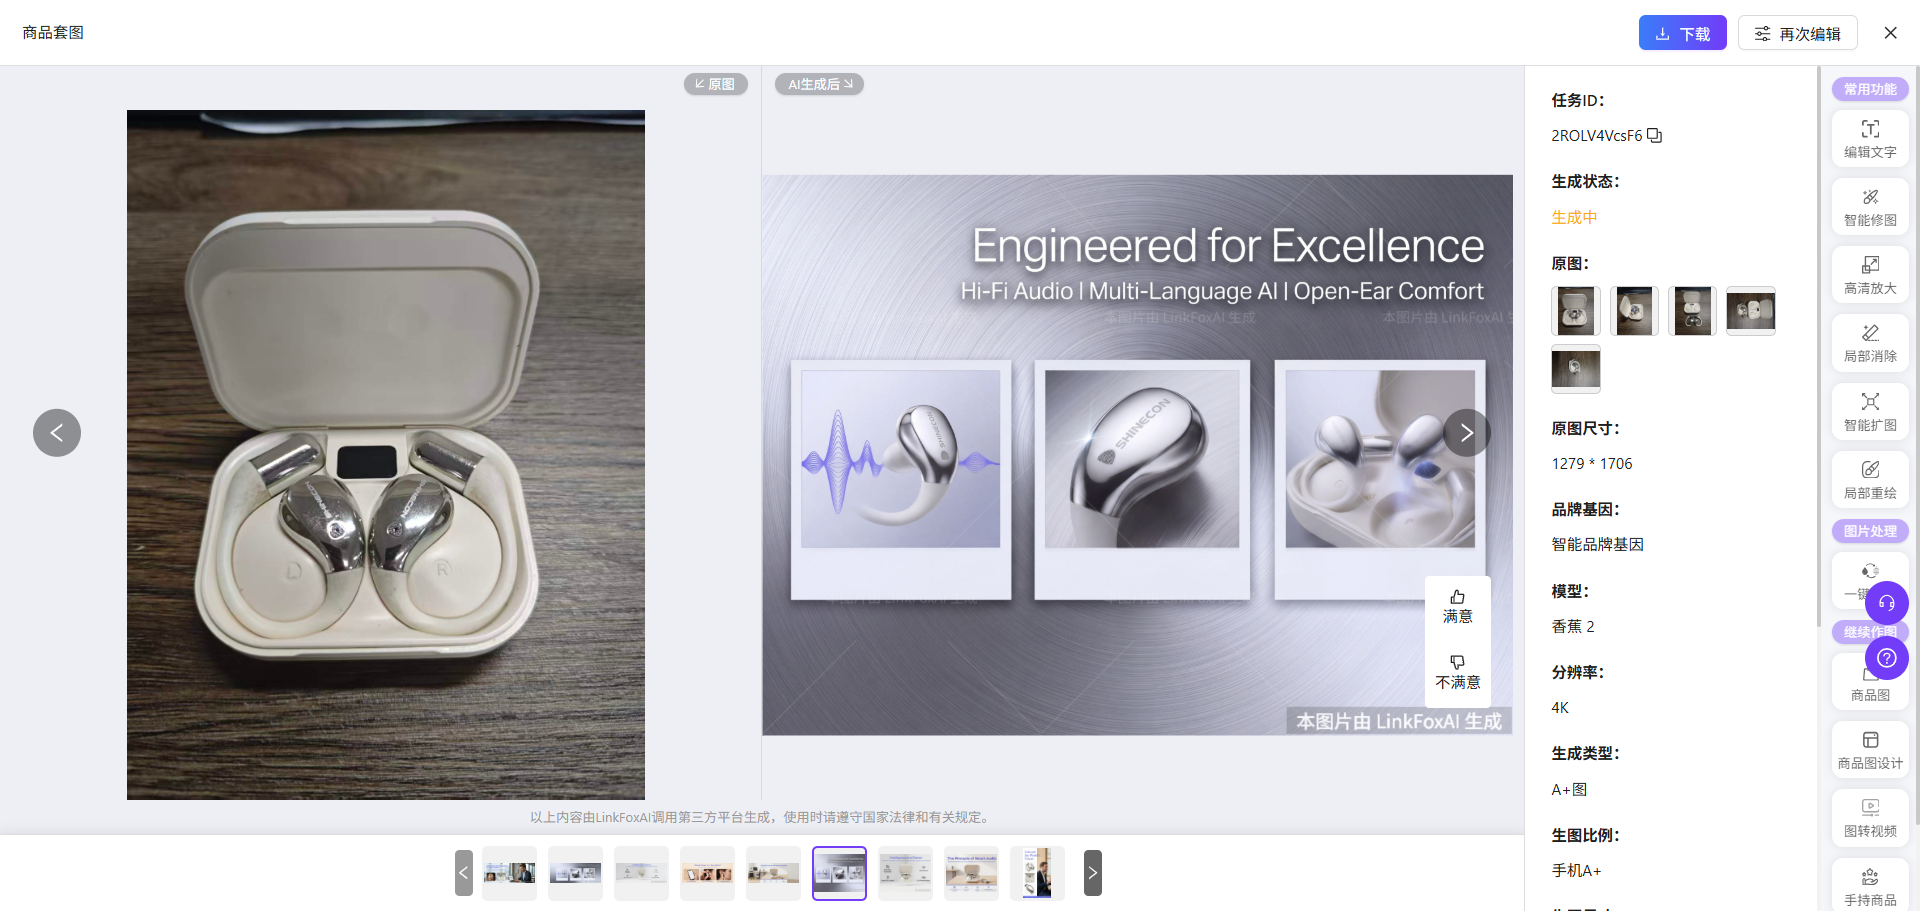1920x911 pixels.
Task: Advance to next image with right arrow
Action: point(1466,433)
